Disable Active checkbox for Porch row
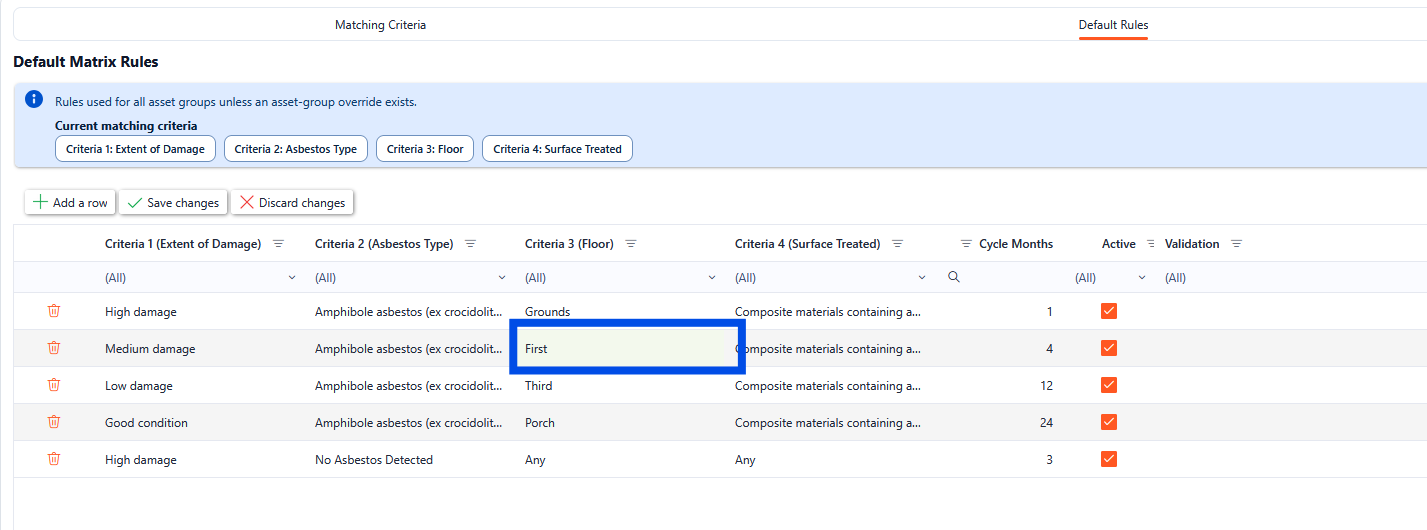Screen dimensions: 1427x530 1108,422
